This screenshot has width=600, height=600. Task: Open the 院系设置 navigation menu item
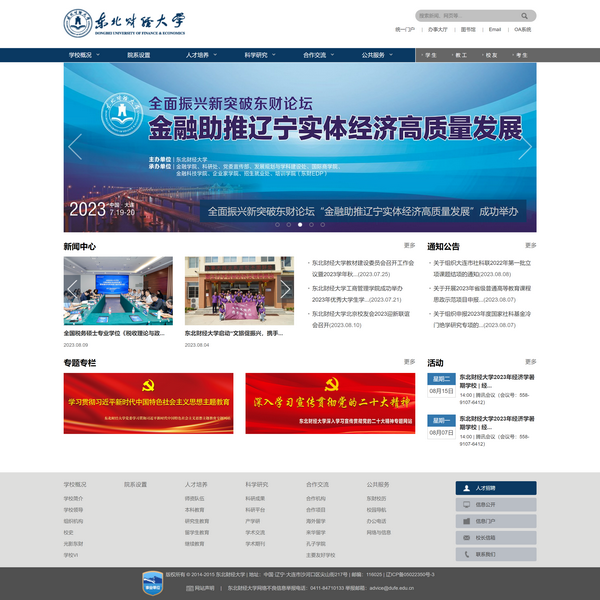click(x=139, y=55)
